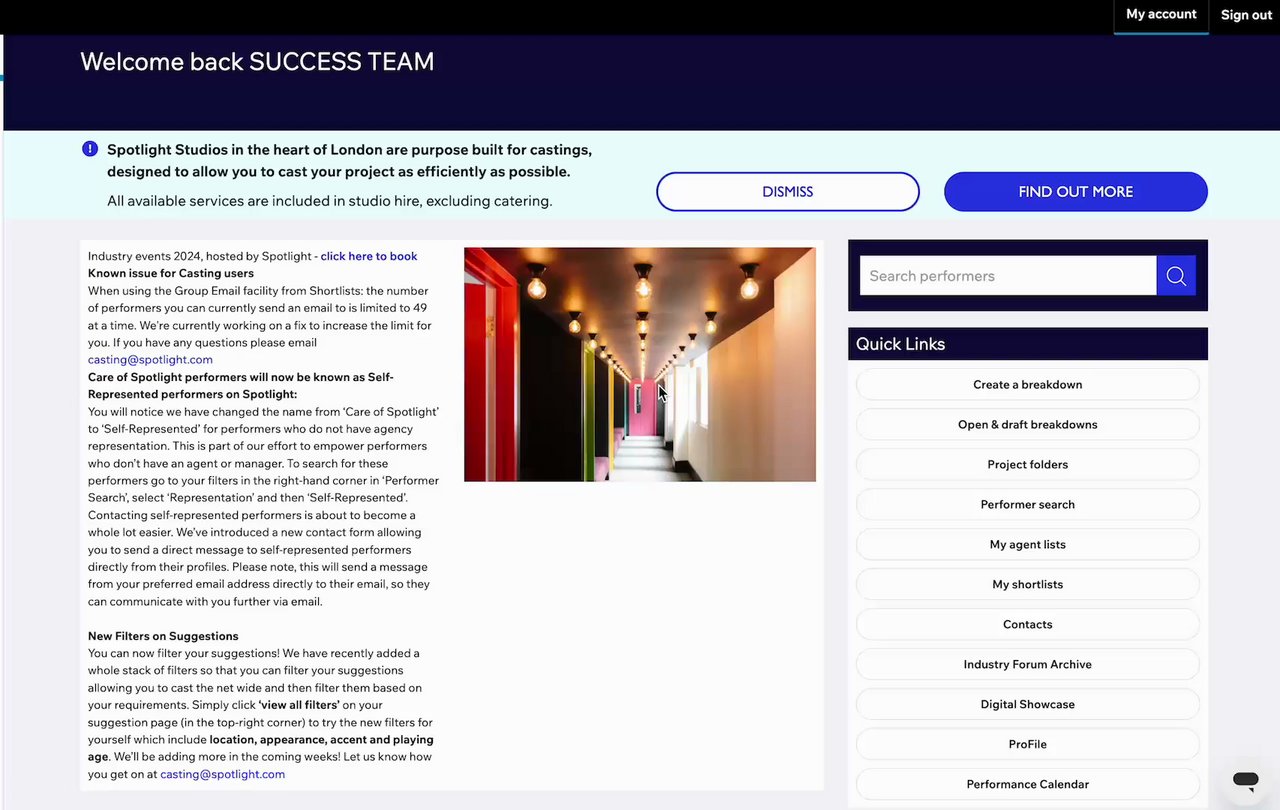The image size is (1280, 810).
Task: View My agent lists
Action: (x=1028, y=544)
